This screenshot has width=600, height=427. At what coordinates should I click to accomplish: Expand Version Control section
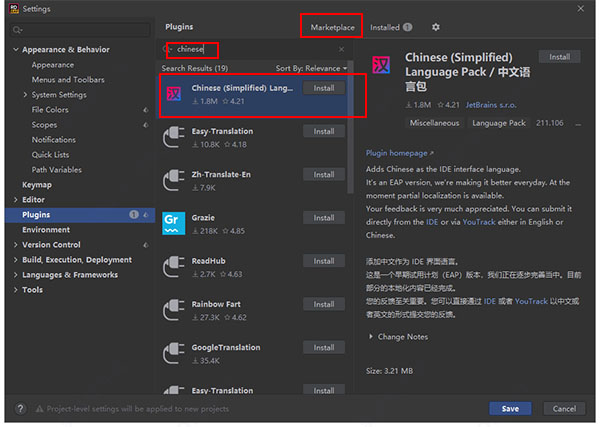click(x=16, y=245)
